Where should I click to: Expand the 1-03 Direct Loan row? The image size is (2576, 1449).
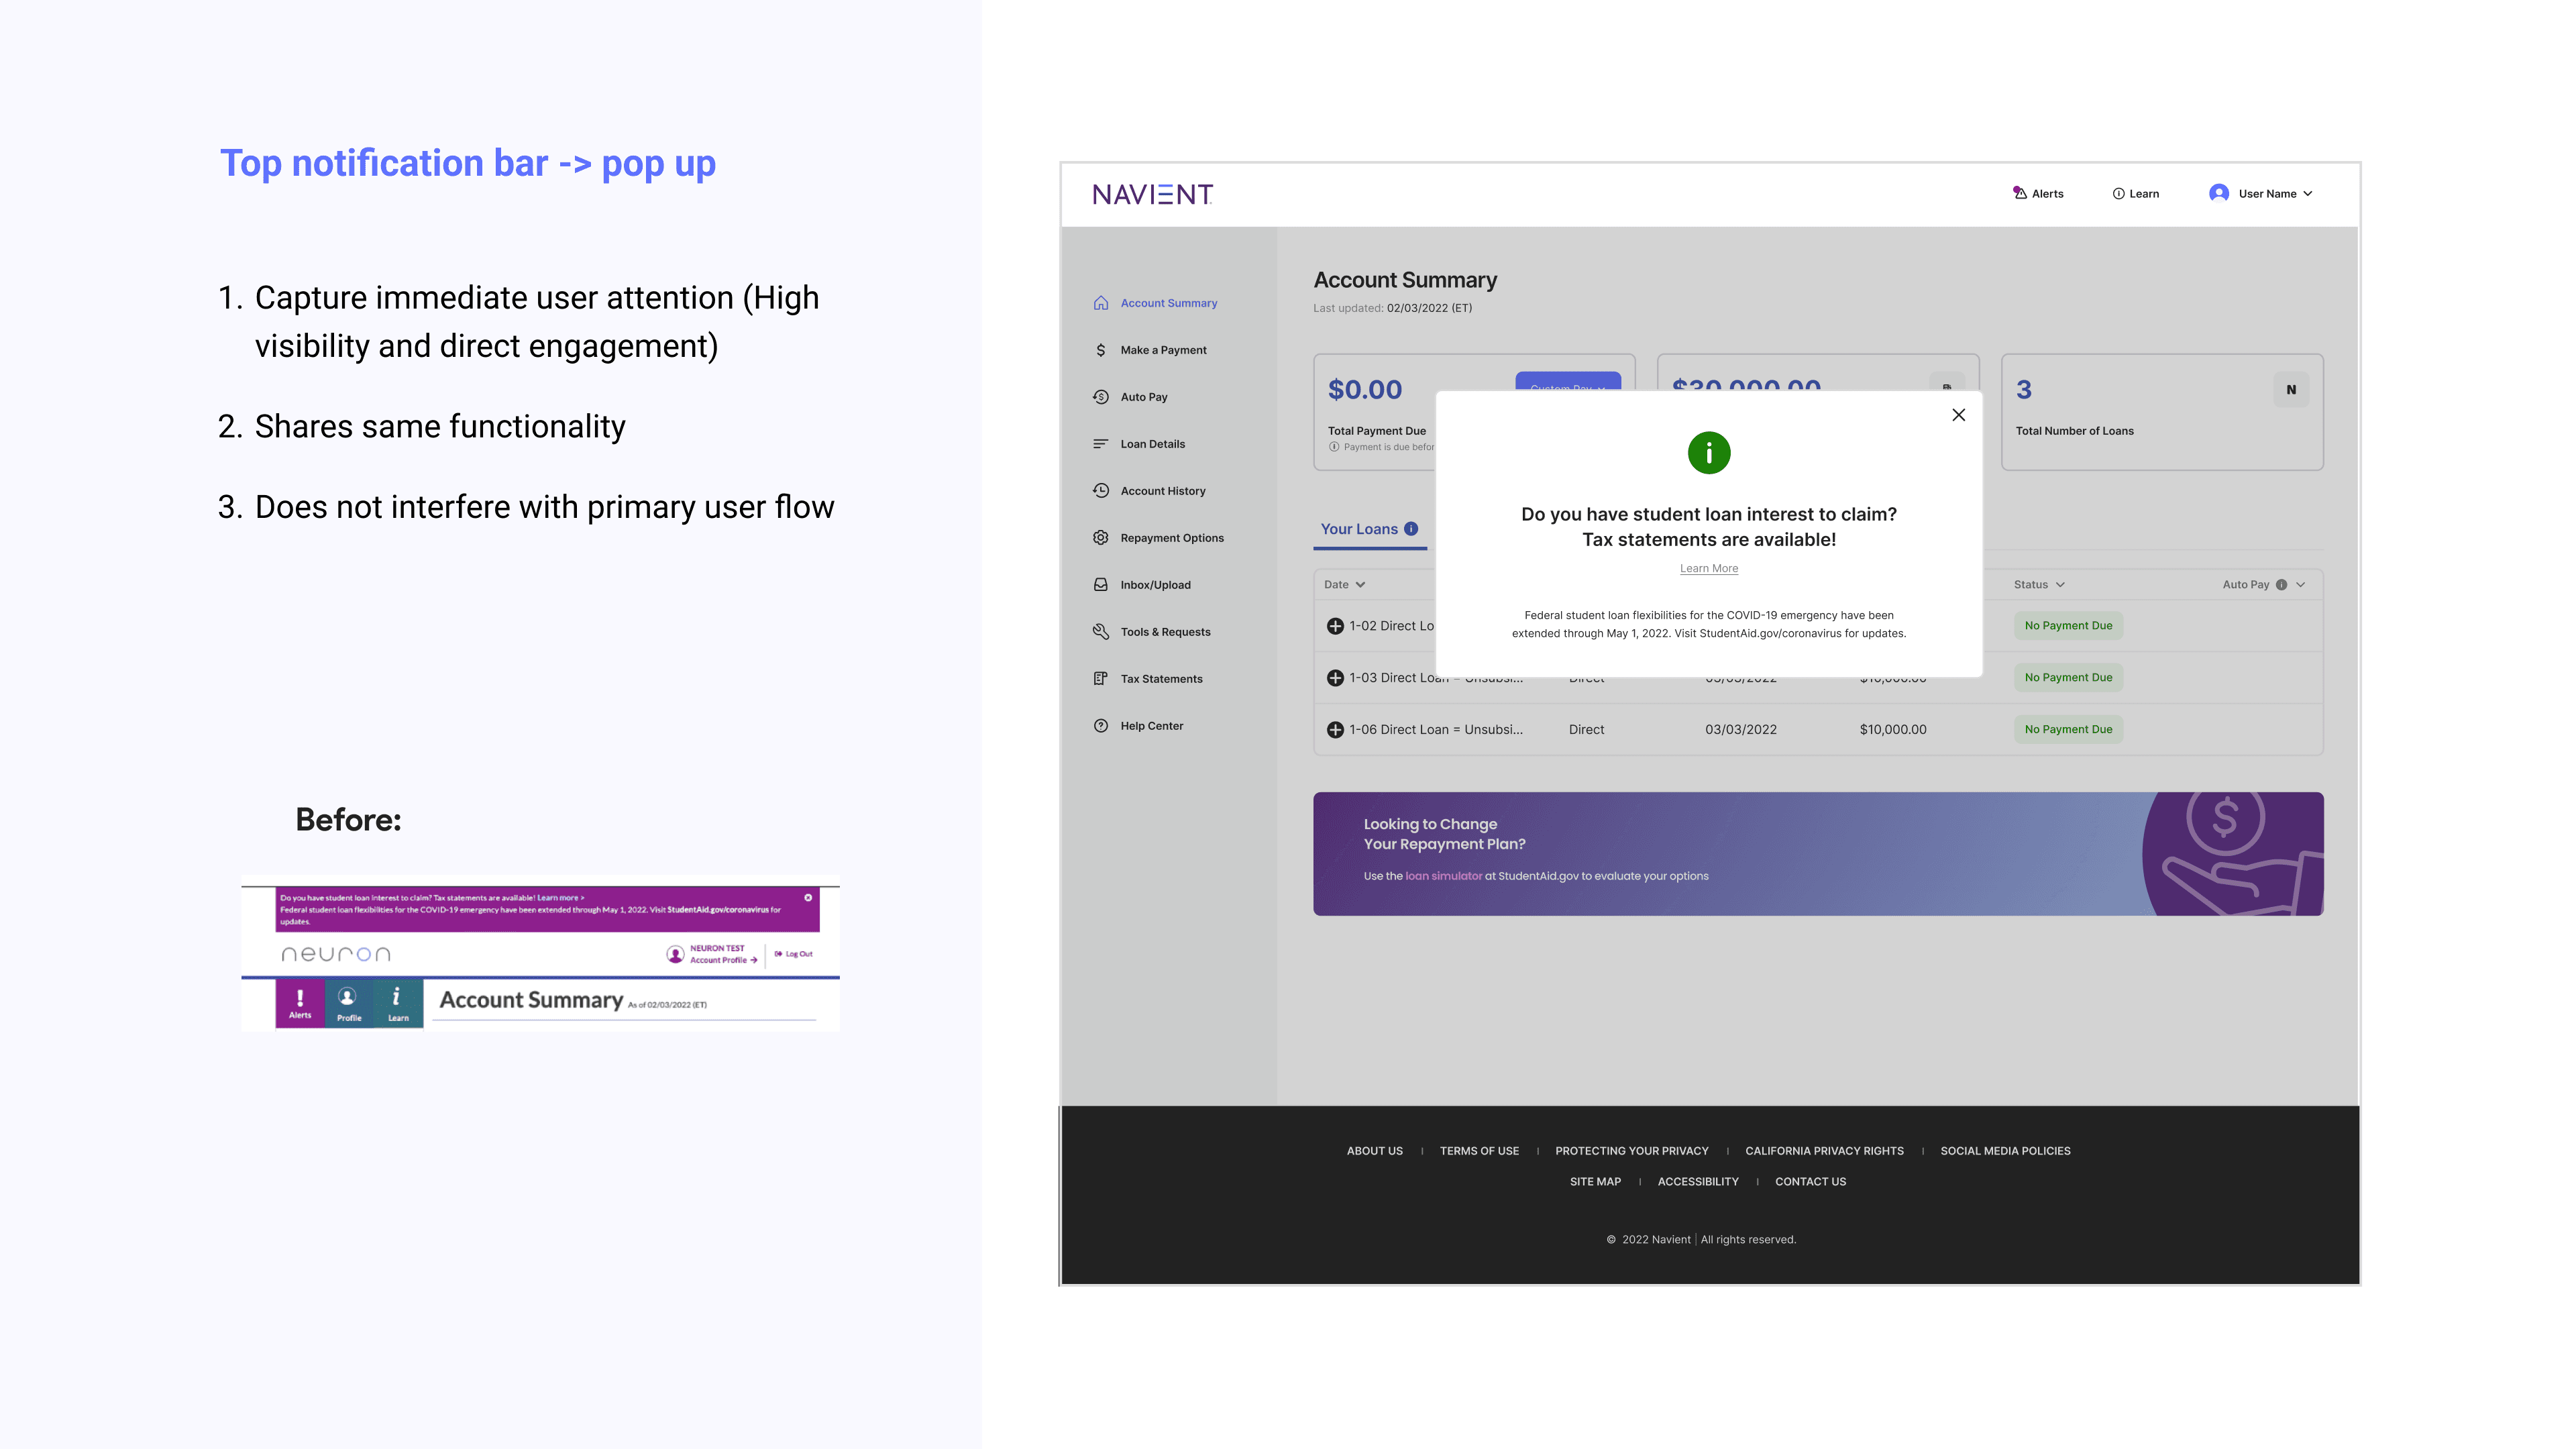[x=1335, y=678]
